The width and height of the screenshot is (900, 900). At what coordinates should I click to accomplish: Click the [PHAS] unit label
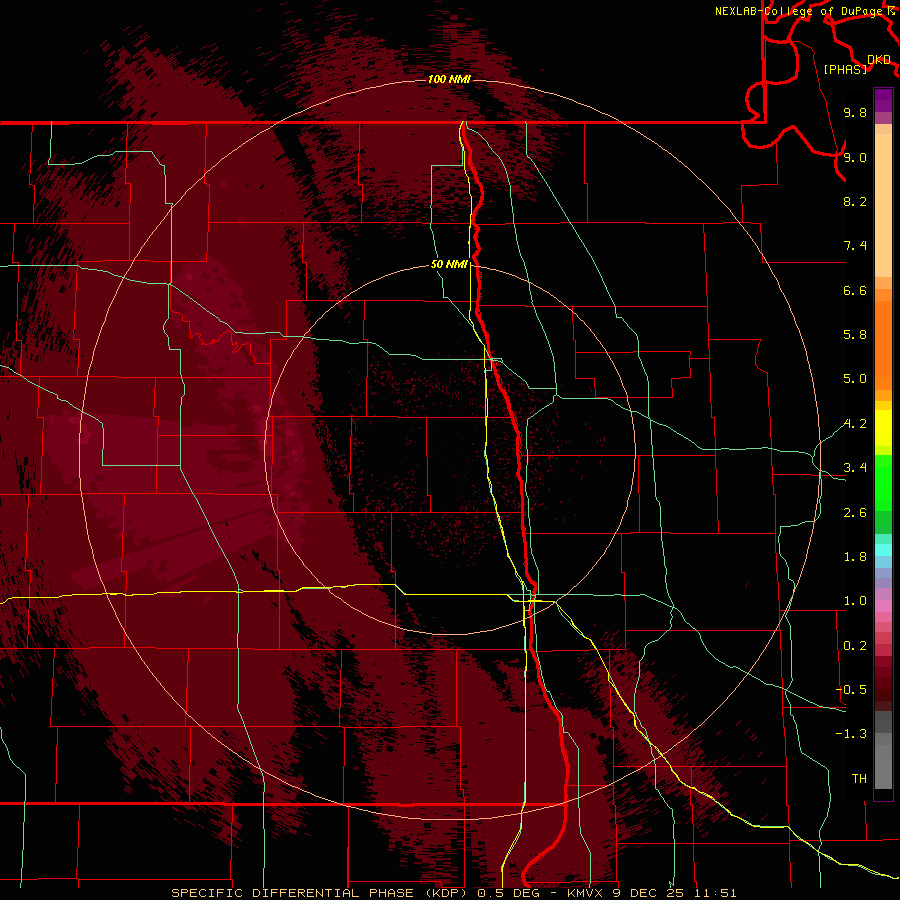845,70
